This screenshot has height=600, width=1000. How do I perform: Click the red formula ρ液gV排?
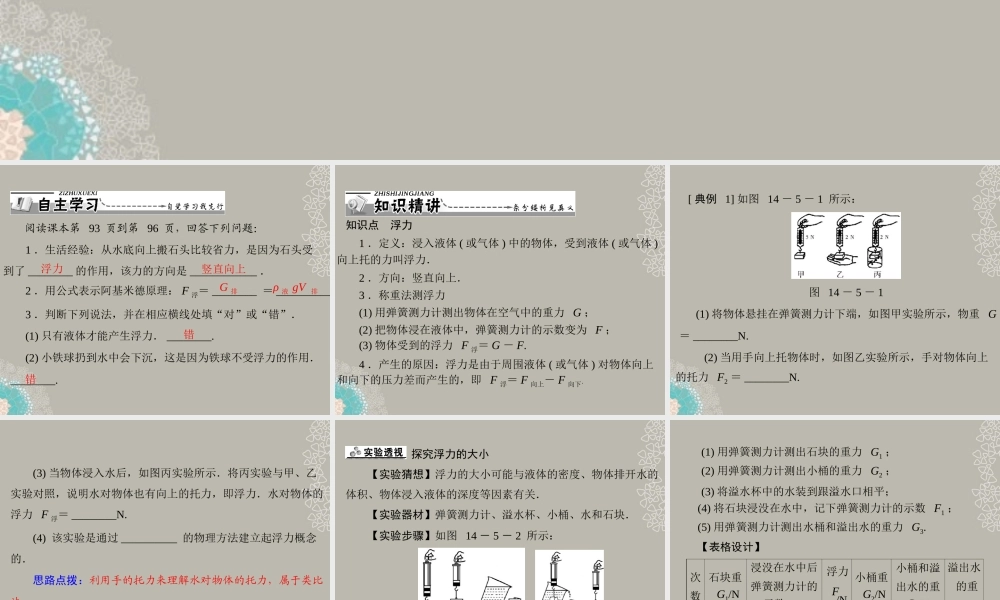pyautogui.click(x=295, y=288)
